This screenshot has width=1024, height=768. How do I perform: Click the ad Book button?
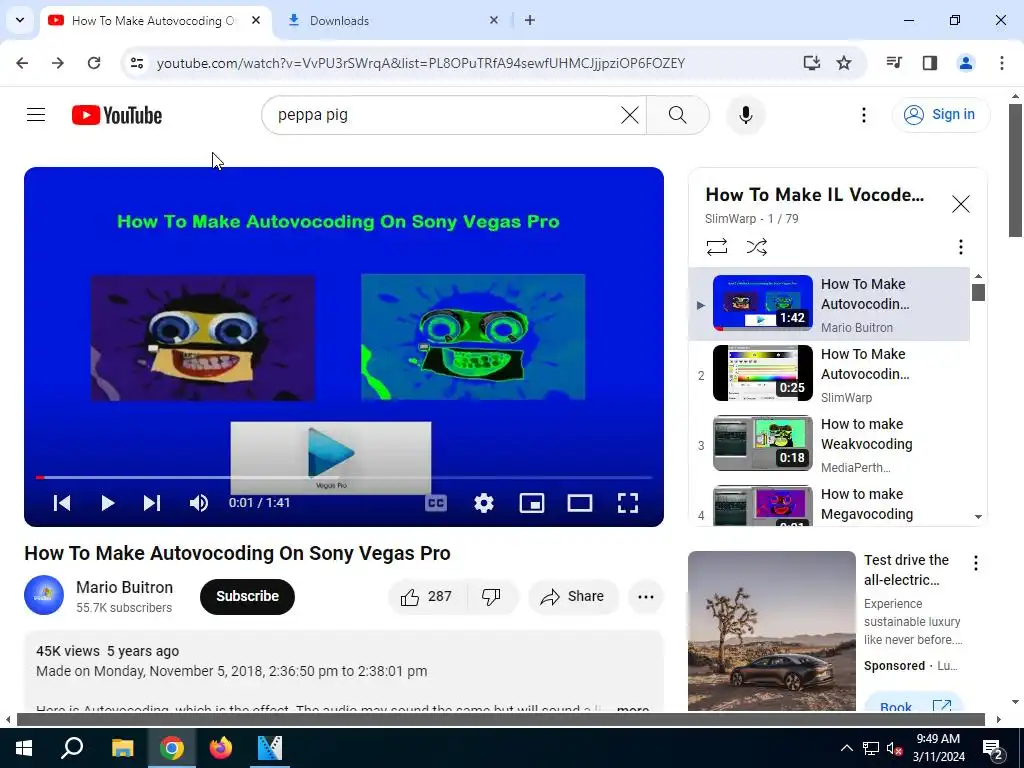click(x=913, y=704)
